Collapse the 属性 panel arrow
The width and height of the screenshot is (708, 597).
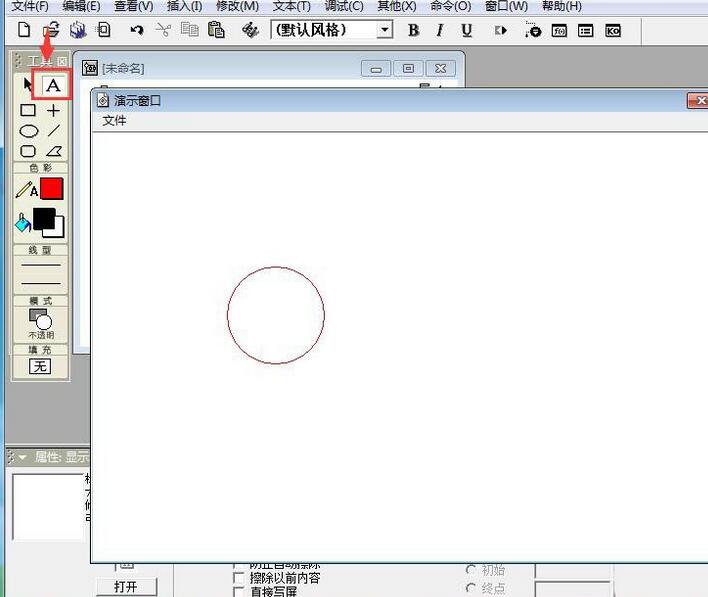(x=21, y=456)
